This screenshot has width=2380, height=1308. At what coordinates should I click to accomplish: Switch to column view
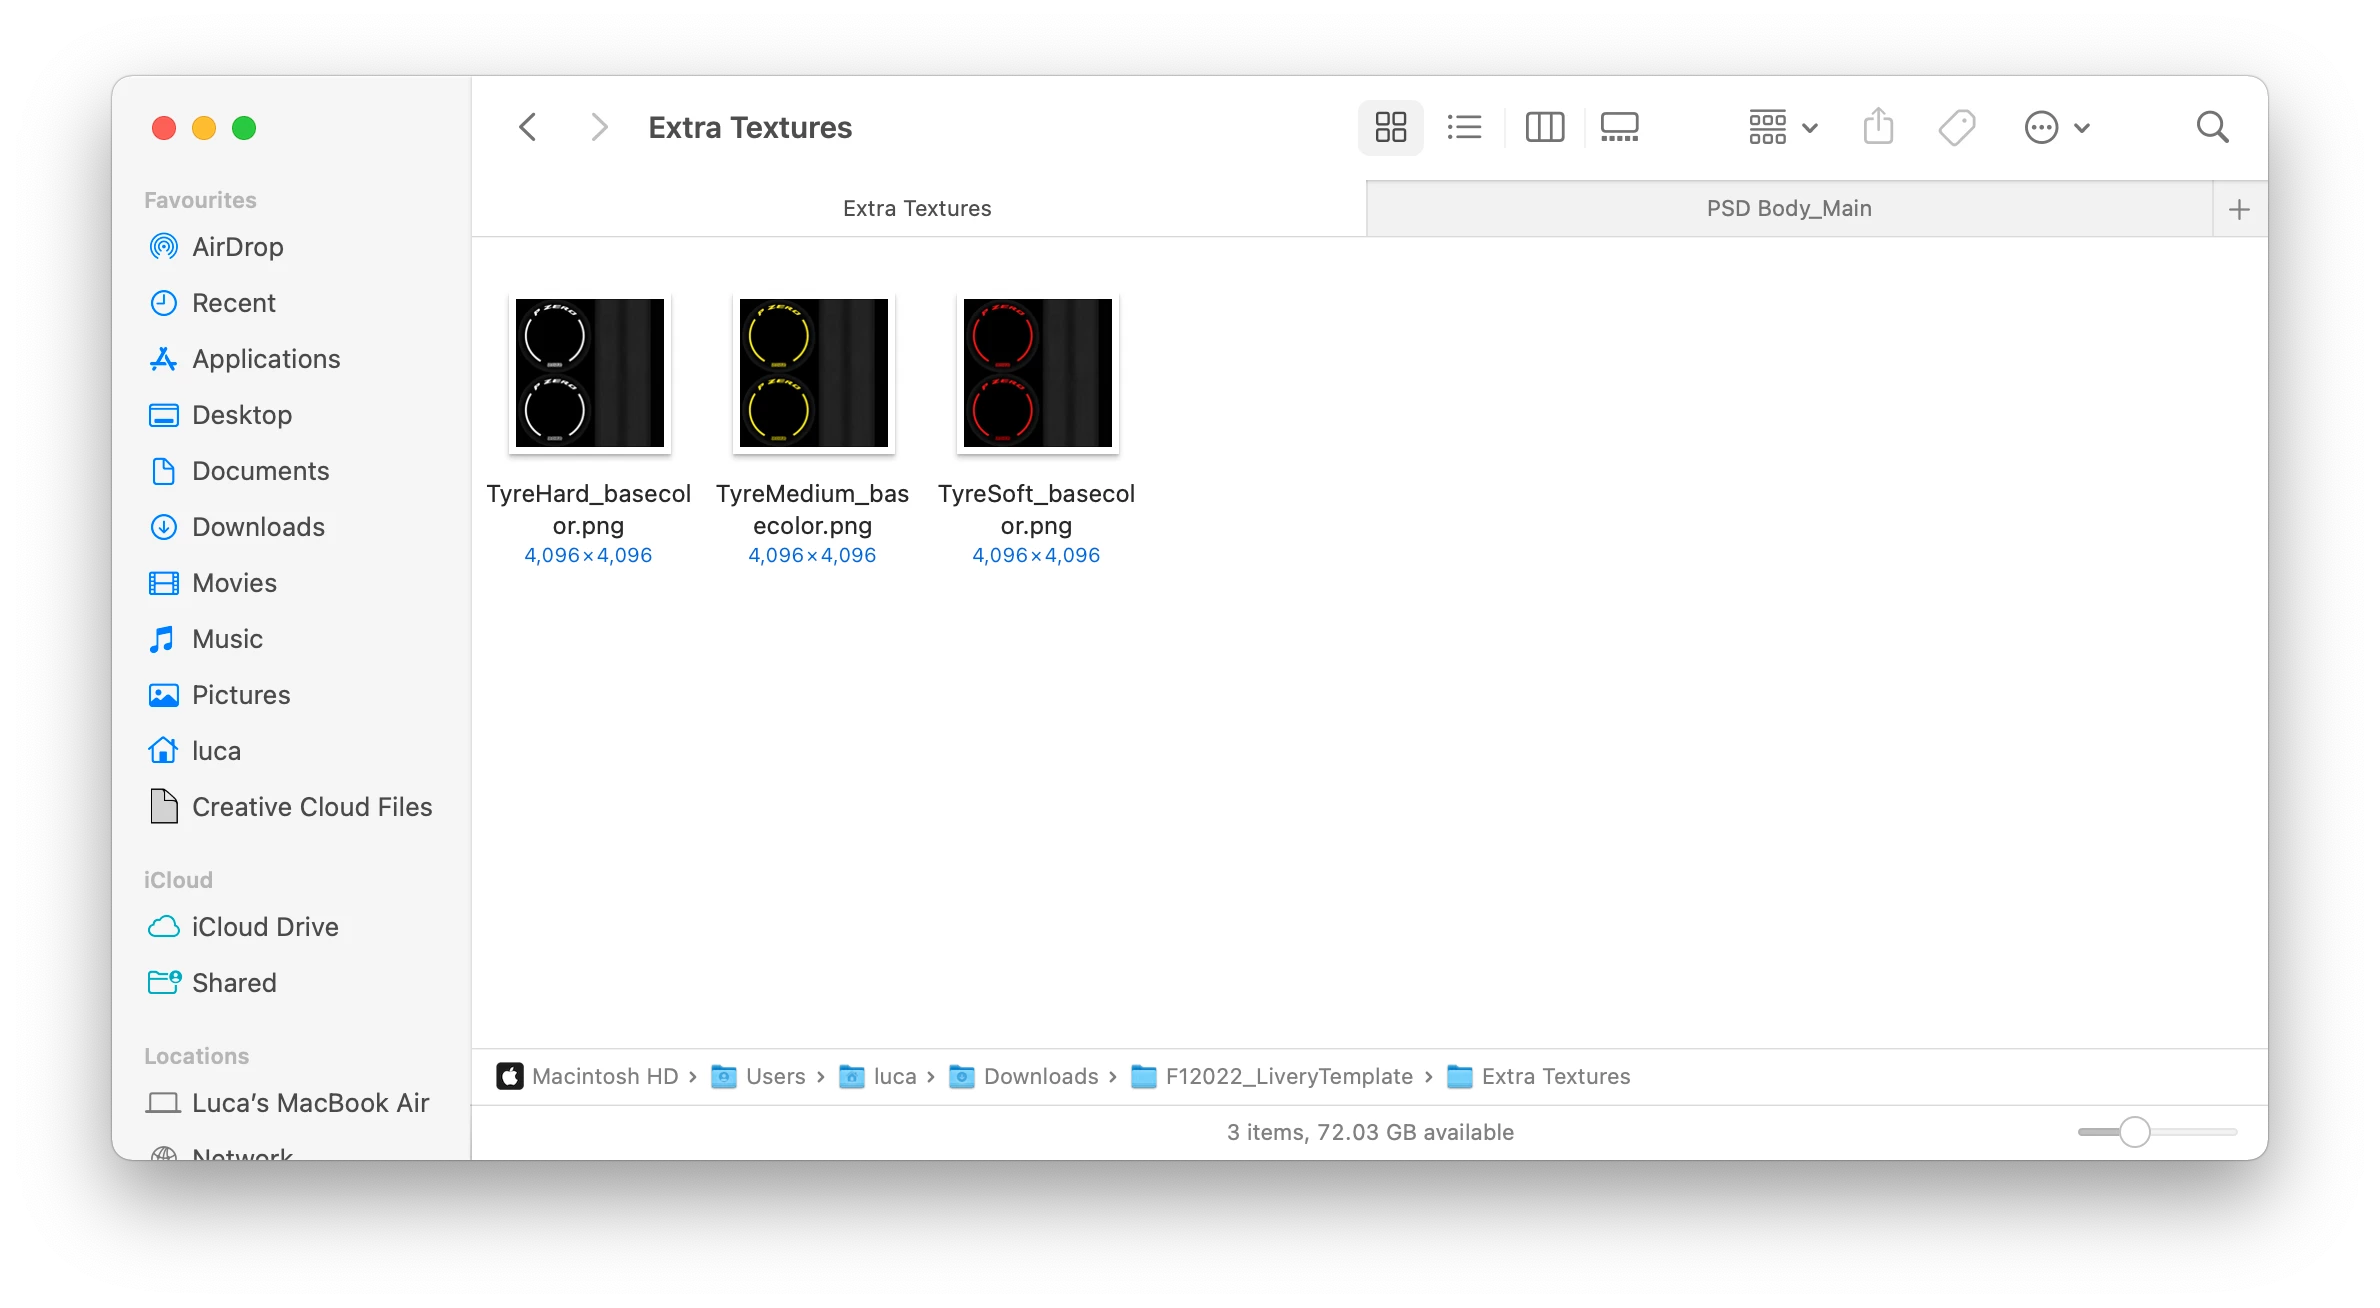pyautogui.click(x=1544, y=127)
